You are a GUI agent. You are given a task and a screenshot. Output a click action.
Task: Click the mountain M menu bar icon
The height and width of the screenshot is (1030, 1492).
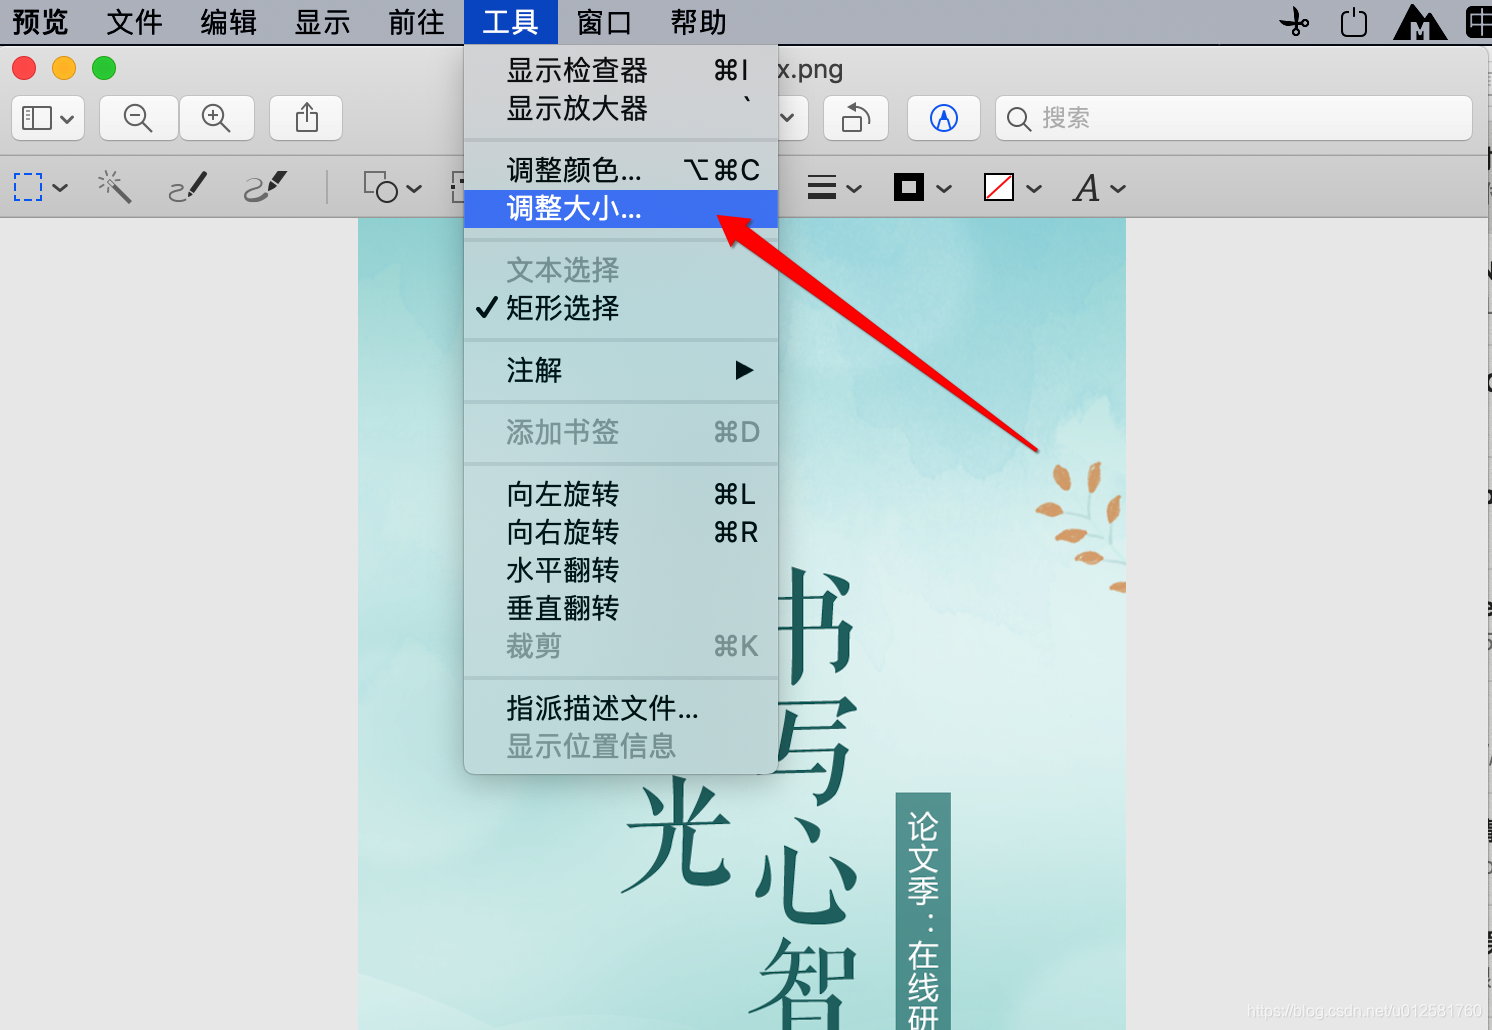click(x=1420, y=22)
